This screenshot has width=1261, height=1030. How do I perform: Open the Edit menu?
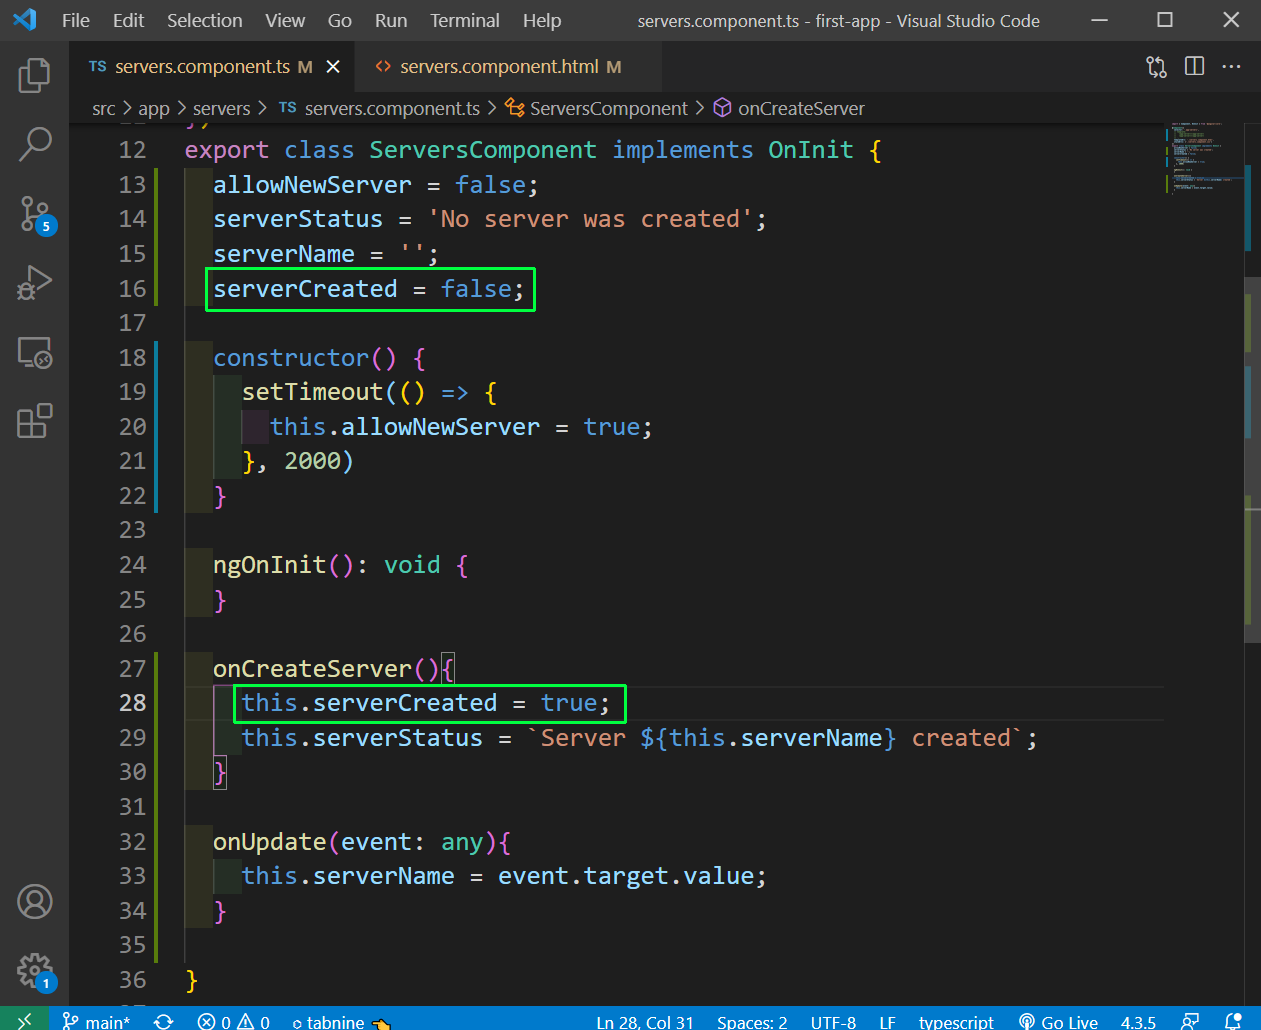click(128, 20)
